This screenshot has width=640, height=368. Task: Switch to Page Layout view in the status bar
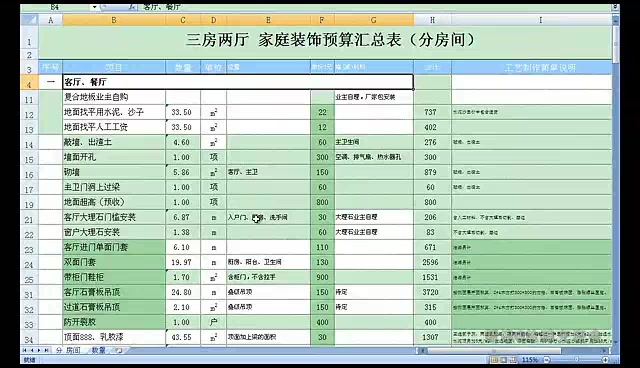coord(504,360)
